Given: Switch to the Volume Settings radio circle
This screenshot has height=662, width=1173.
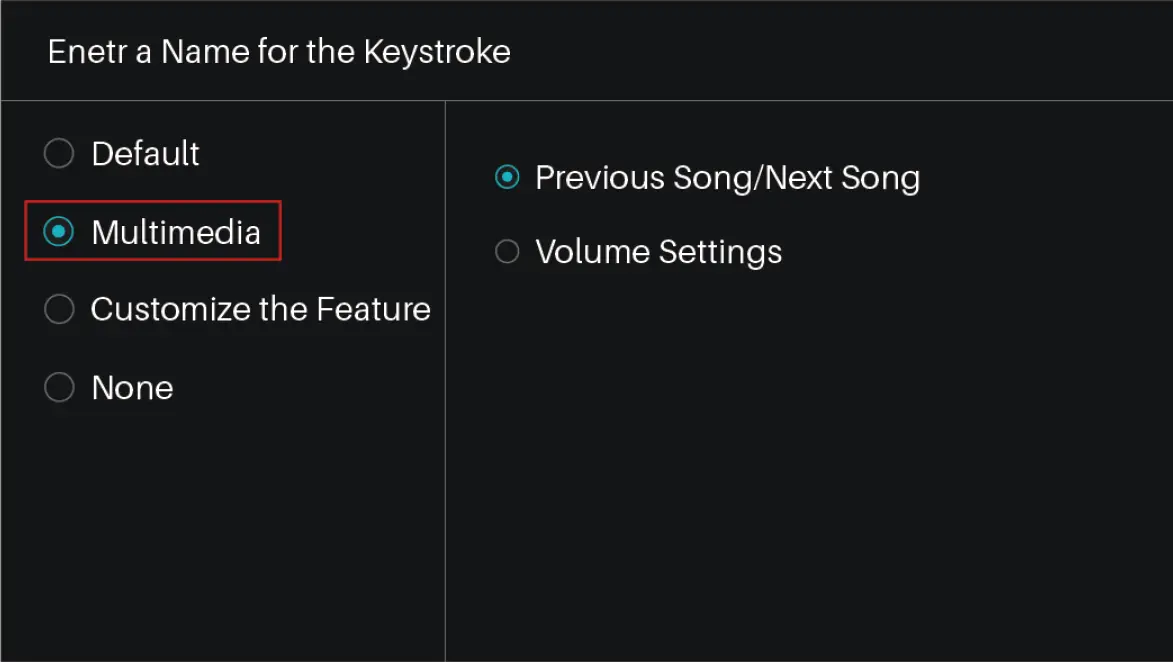Looking at the screenshot, I should click(x=508, y=251).
